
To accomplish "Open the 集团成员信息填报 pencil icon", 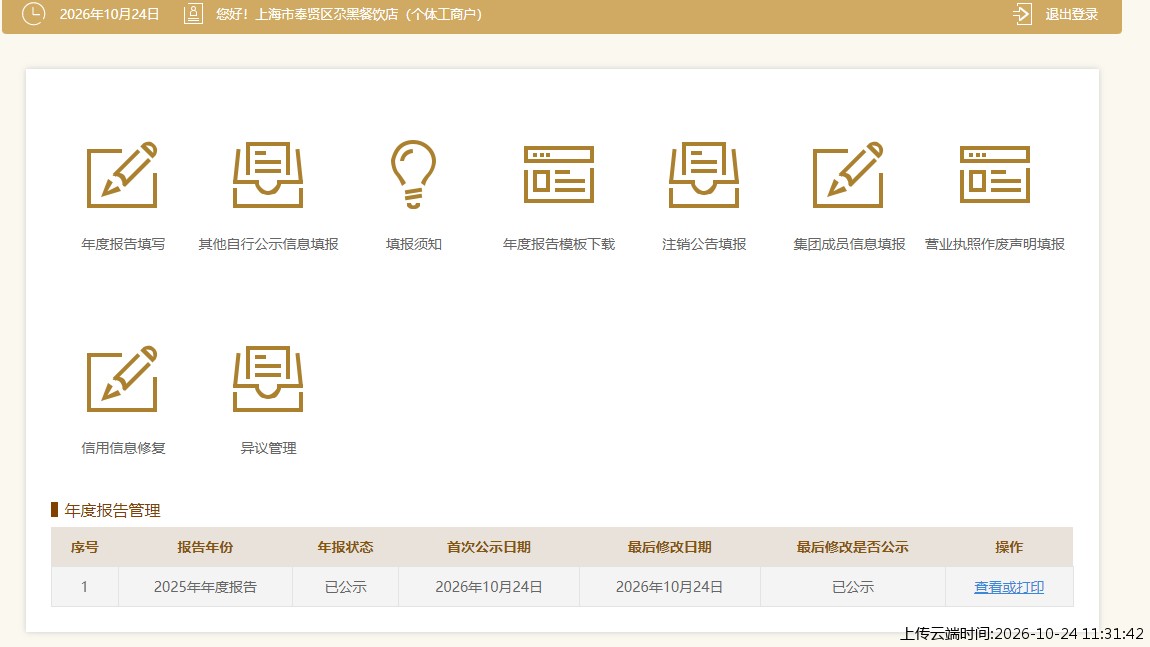I will point(849,175).
